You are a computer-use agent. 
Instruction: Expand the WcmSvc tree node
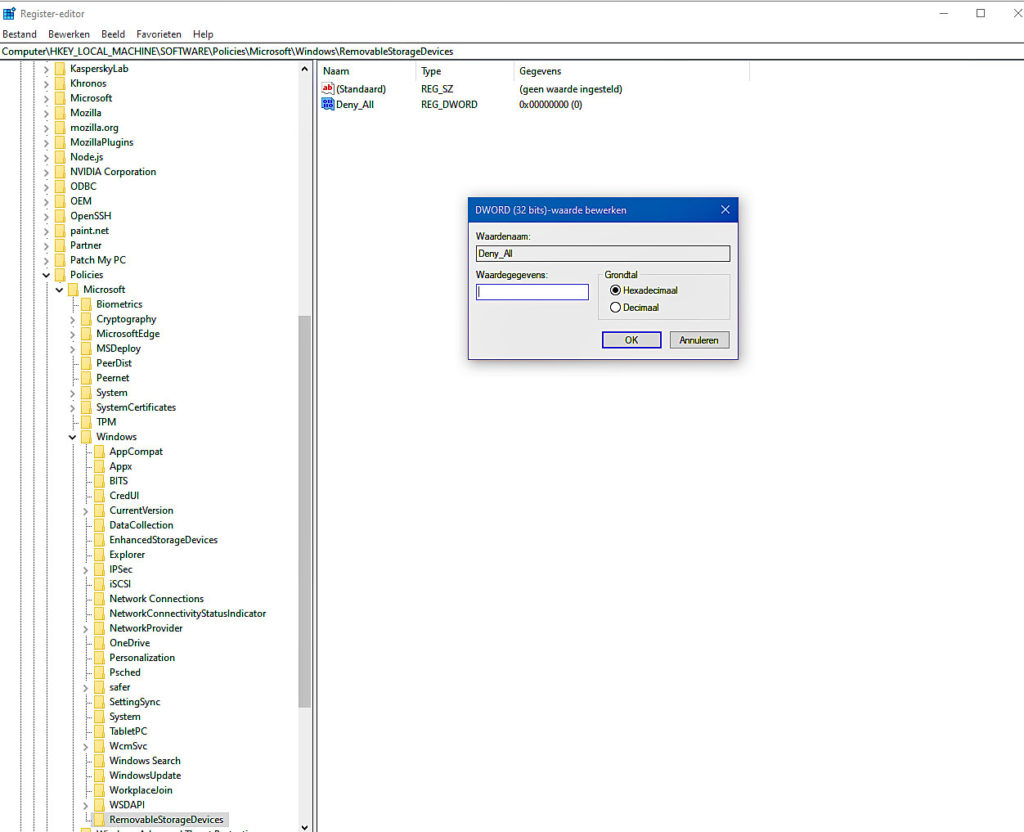86,746
